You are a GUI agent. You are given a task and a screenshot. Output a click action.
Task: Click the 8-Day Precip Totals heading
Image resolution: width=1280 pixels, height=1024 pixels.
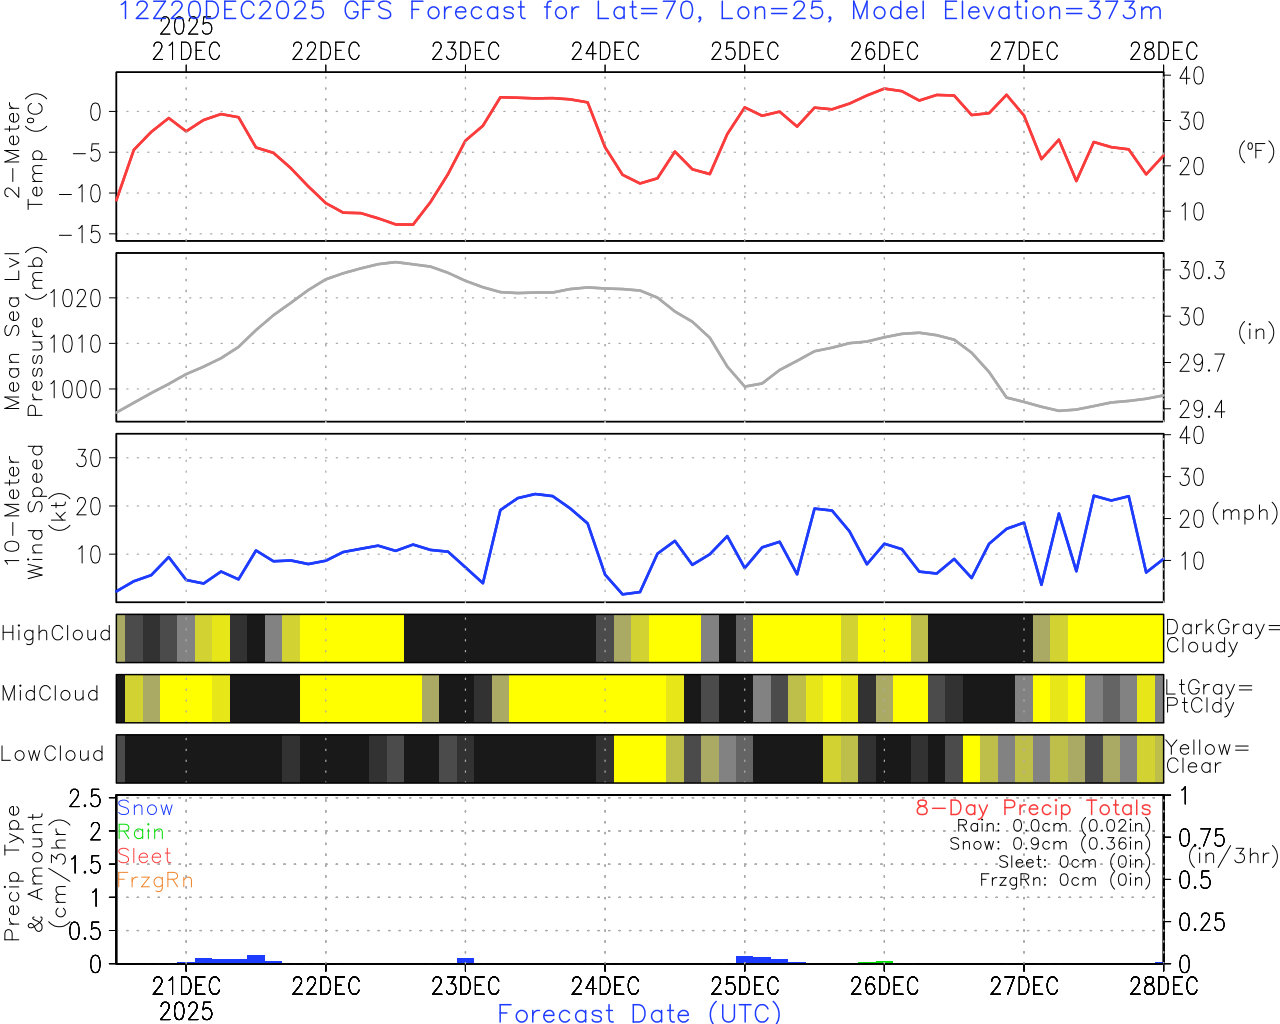pos(1033,808)
